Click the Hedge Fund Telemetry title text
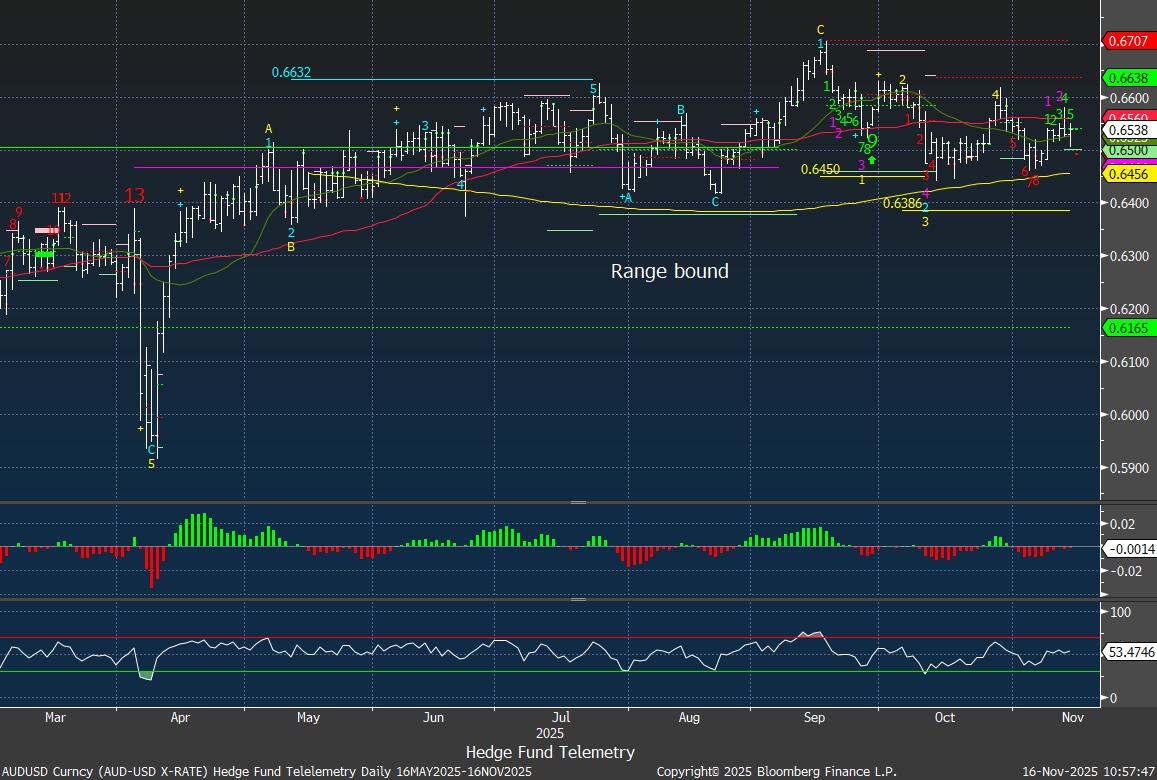The height and width of the screenshot is (780, 1157). click(x=550, y=752)
